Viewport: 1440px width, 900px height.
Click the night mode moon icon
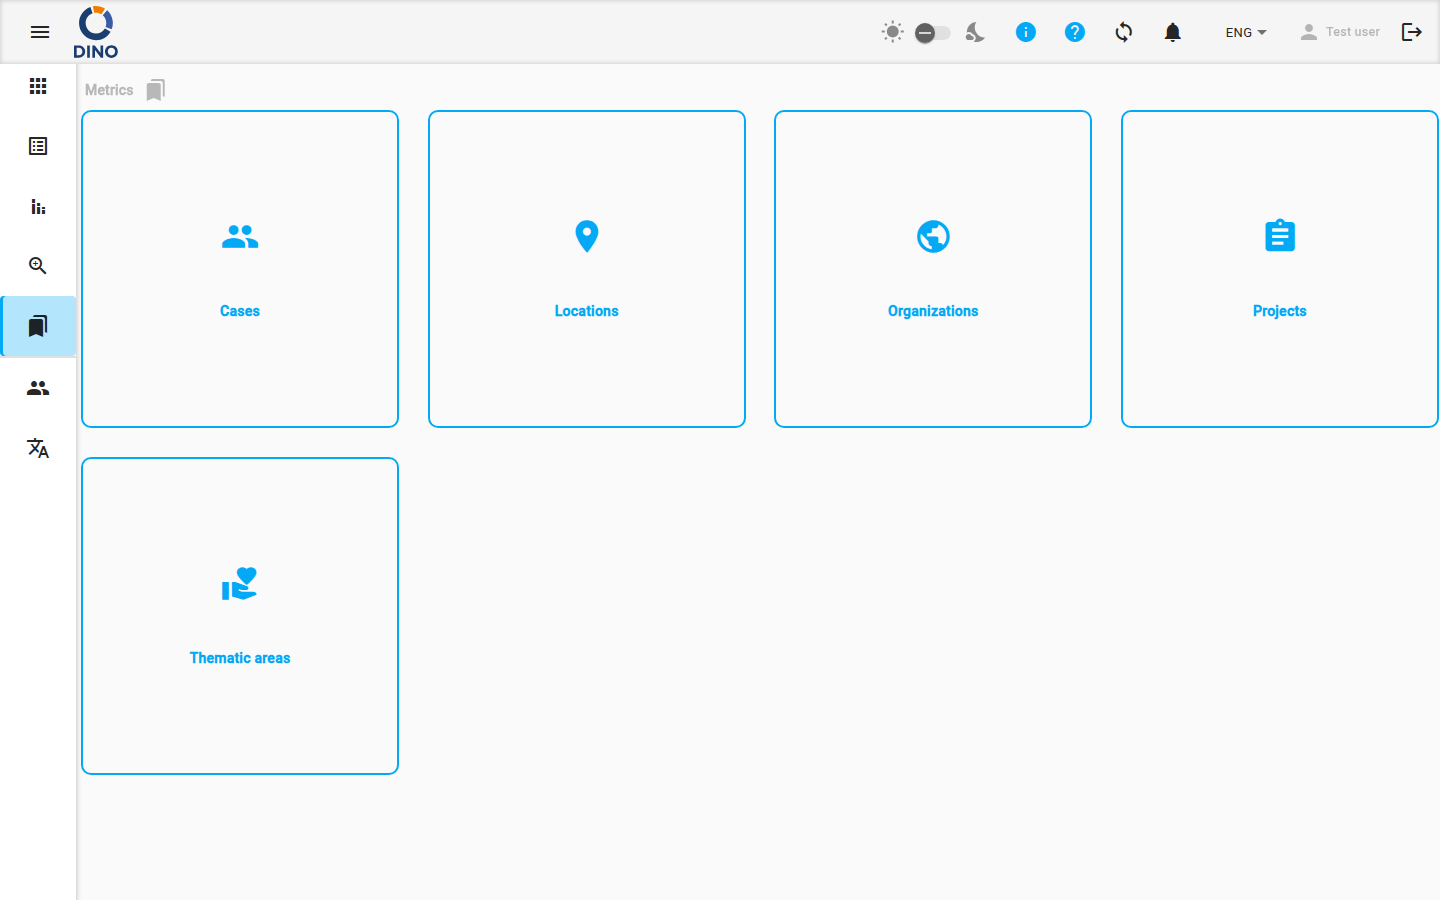tap(975, 33)
